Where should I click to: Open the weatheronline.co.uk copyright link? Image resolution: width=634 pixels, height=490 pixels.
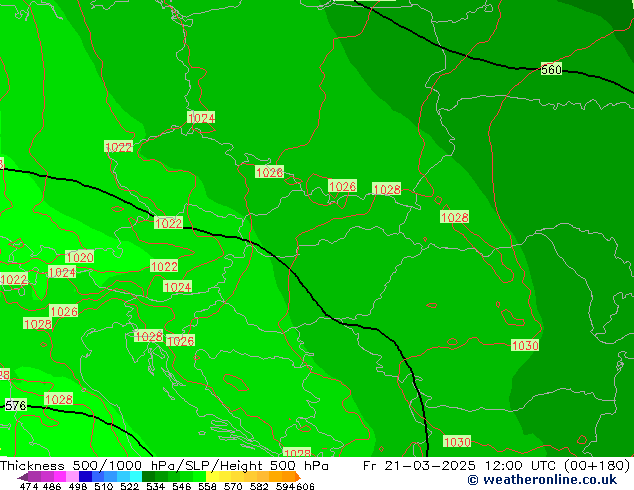click(542, 480)
